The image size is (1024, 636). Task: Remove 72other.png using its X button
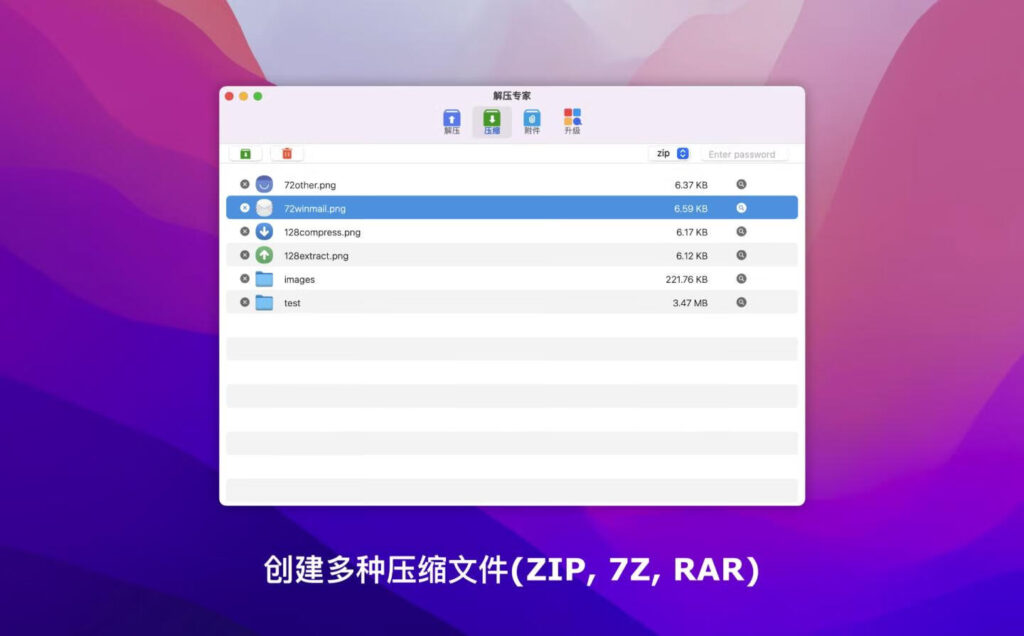click(243, 184)
